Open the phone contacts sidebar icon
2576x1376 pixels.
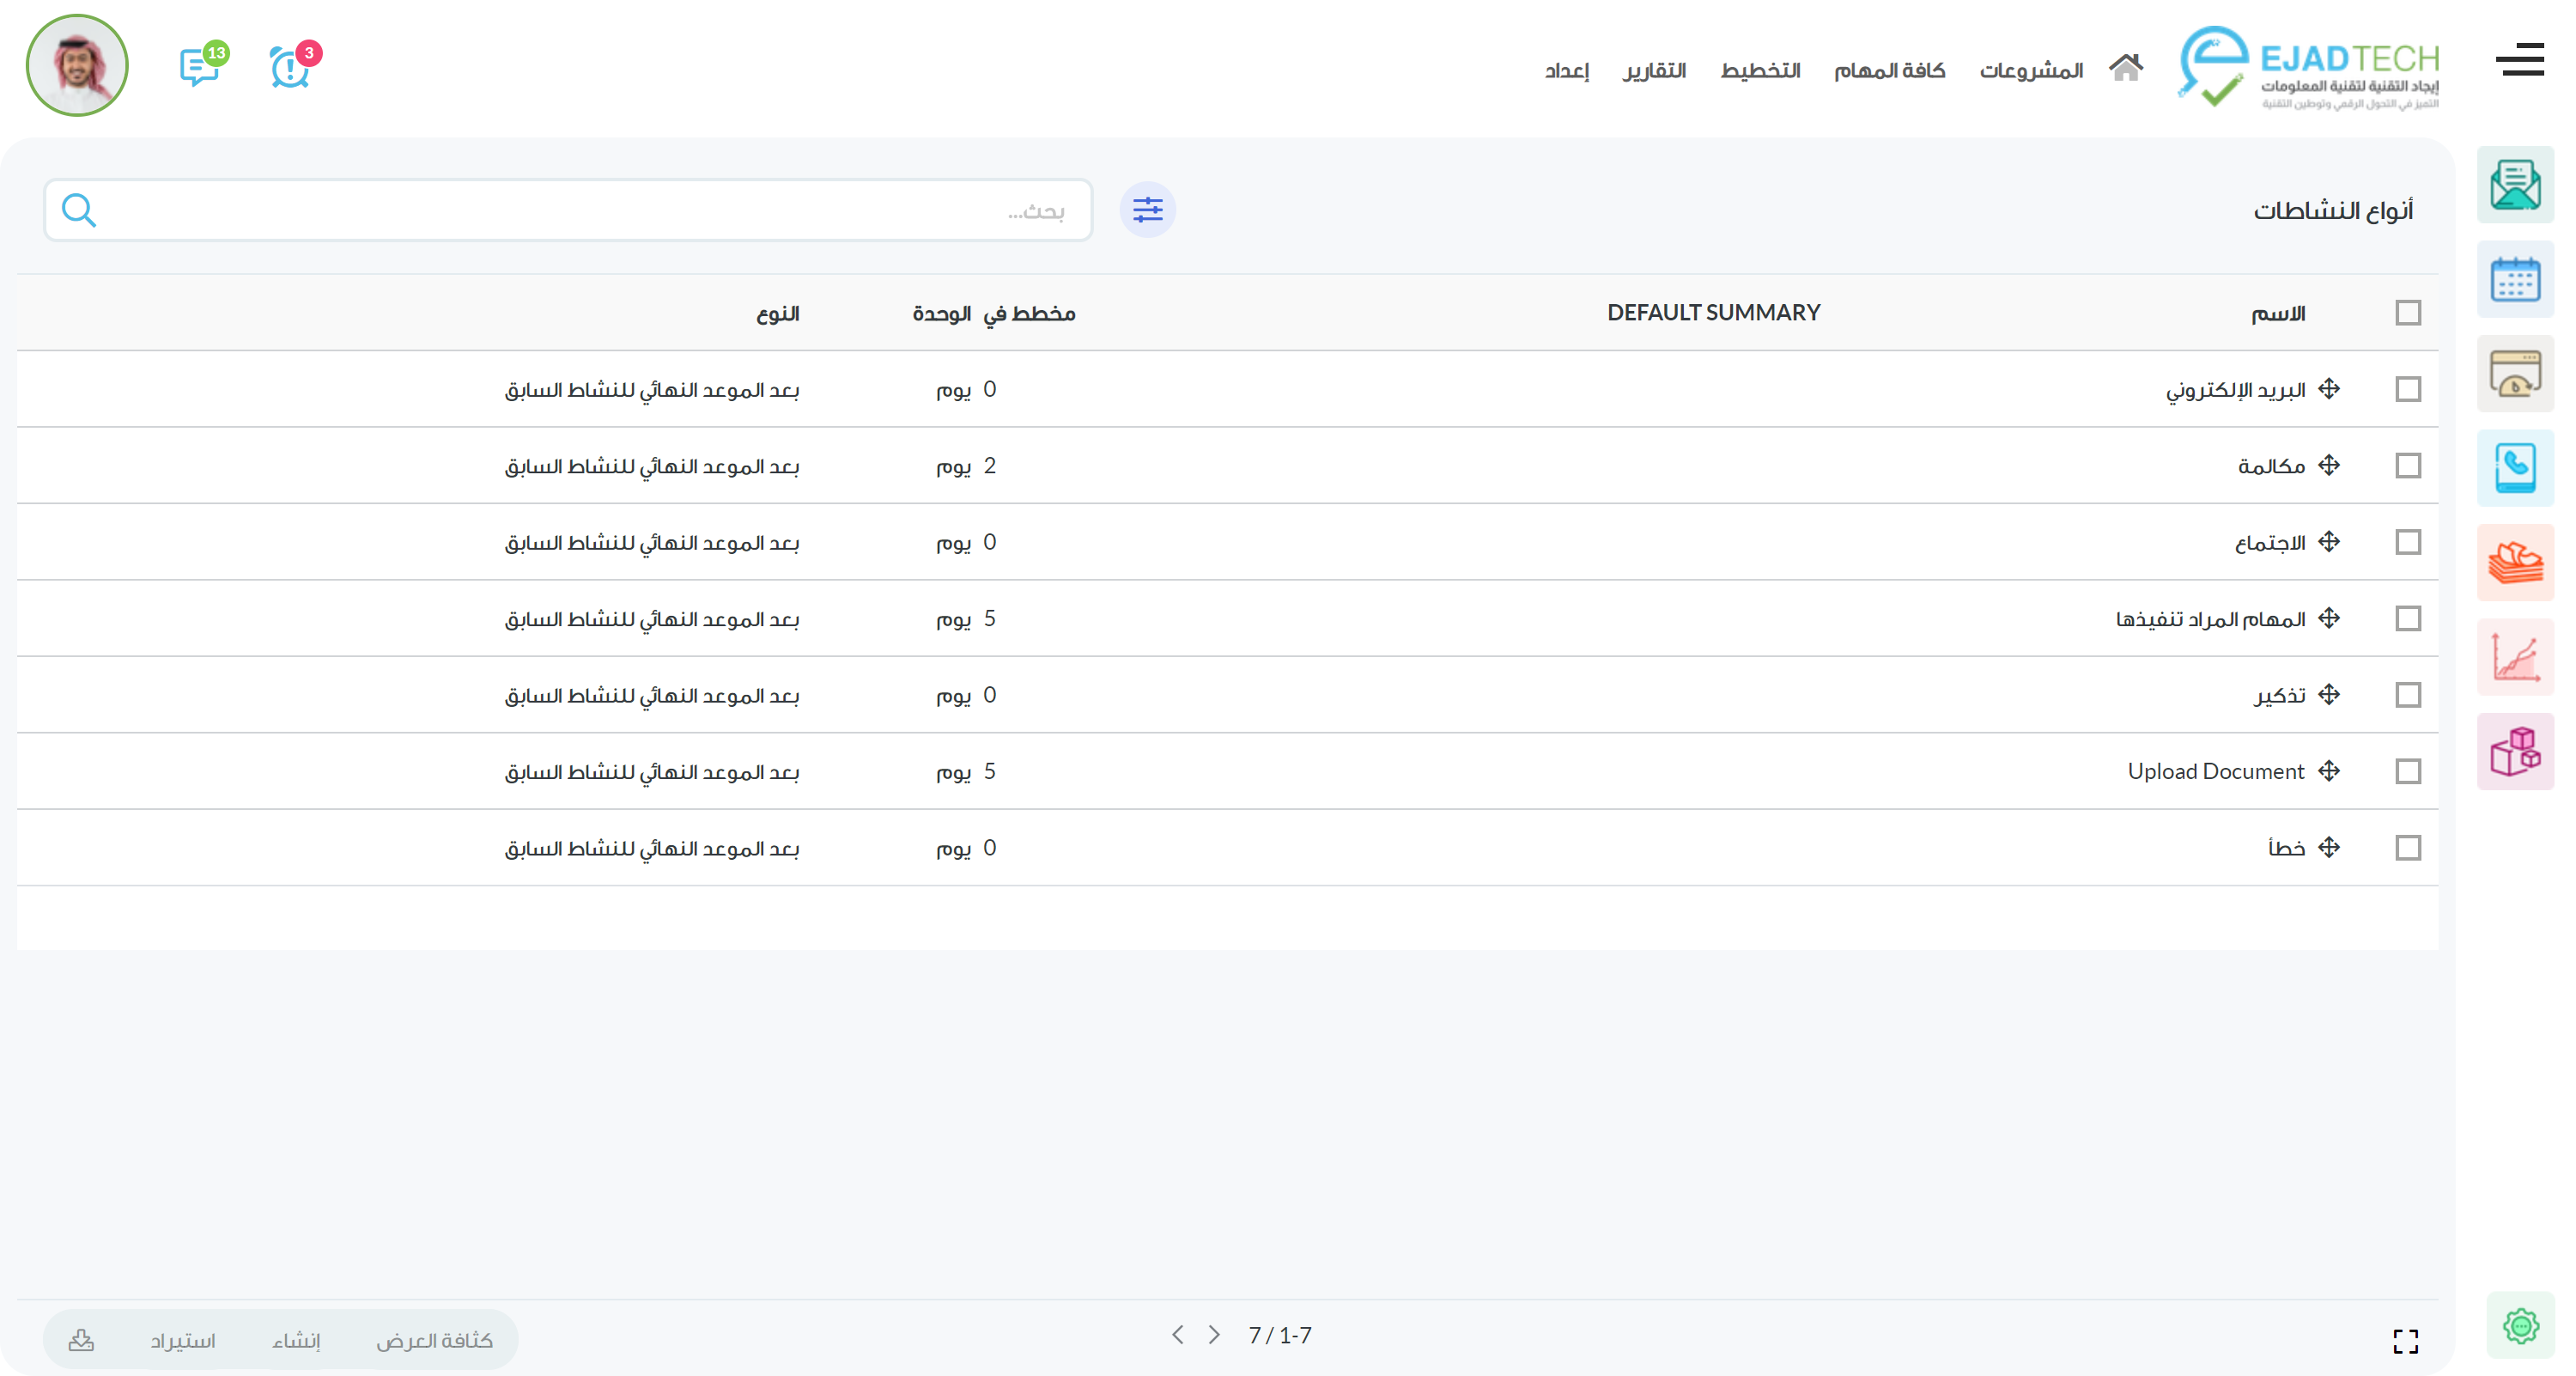pyautogui.click(x=2514, y=468)
